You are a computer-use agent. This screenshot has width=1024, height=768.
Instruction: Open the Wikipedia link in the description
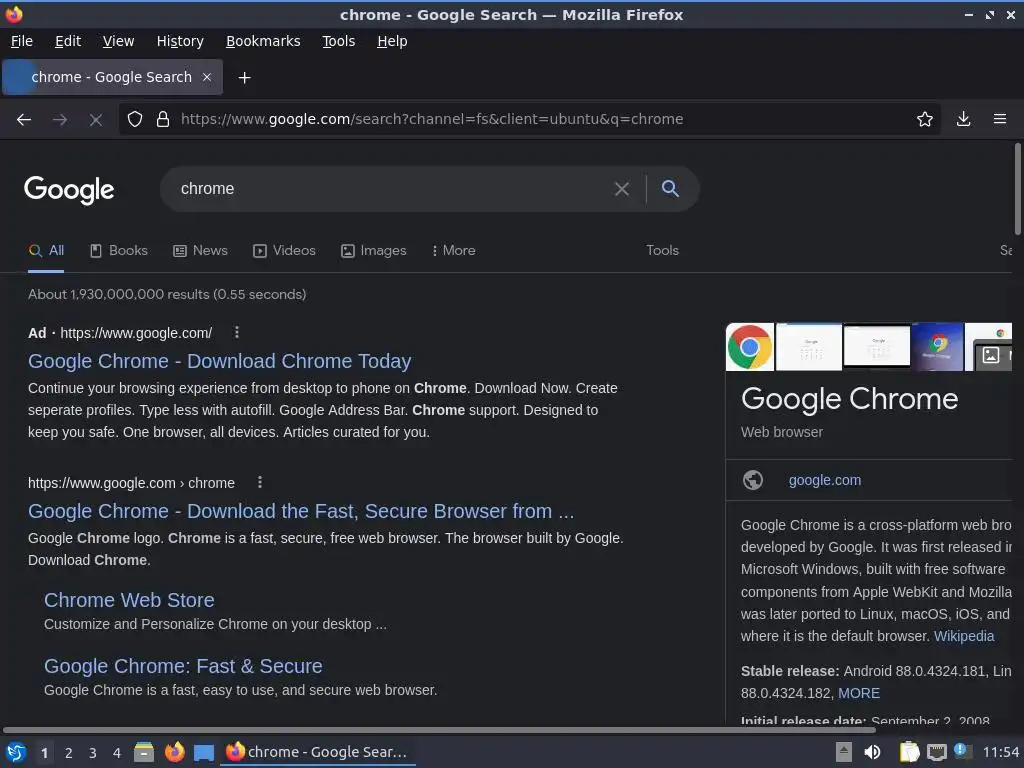(964, 636)
